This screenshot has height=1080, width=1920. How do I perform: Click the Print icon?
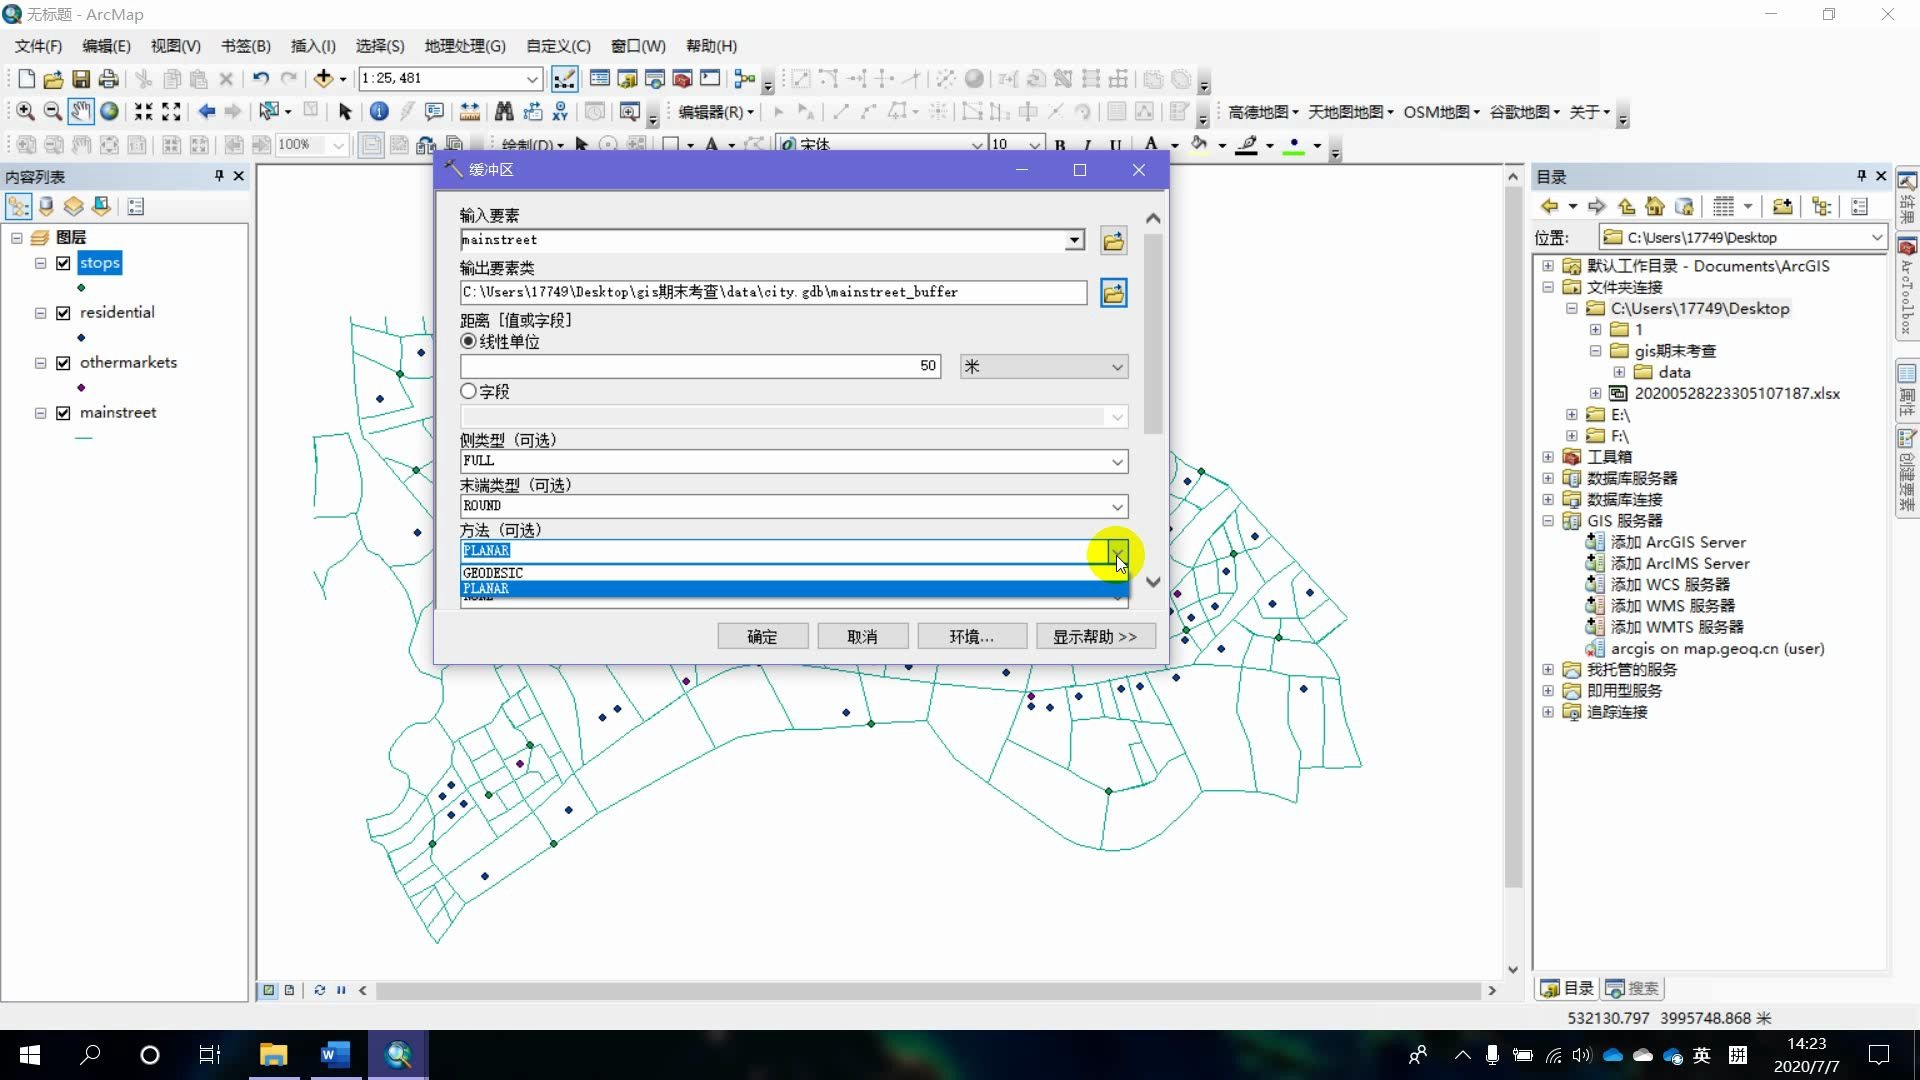(109, 79)
